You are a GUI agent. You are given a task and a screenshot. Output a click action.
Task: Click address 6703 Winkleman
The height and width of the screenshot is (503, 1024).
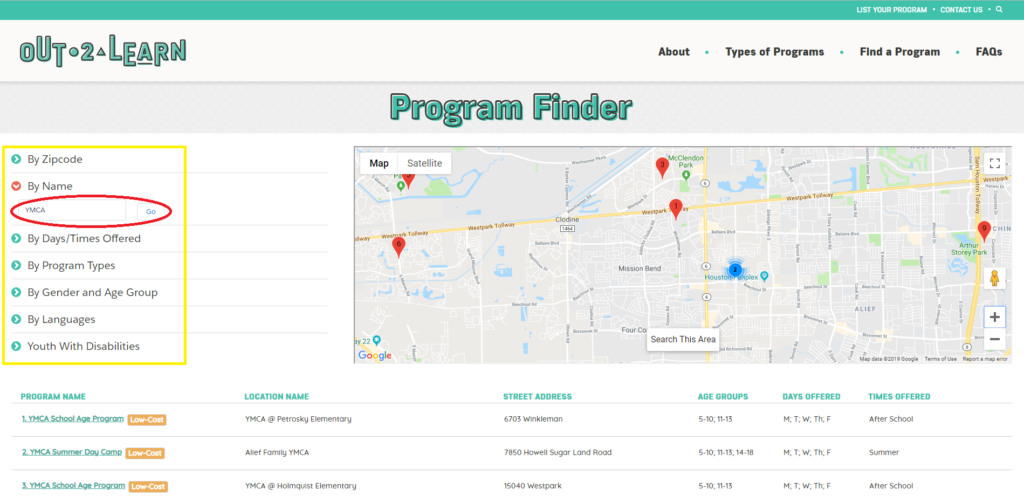click(534, 419)
